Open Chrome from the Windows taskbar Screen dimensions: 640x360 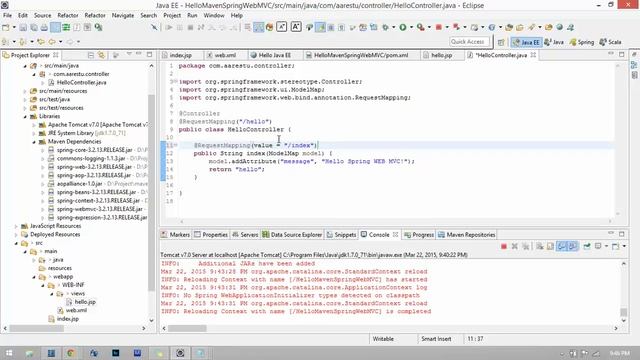[x=71, y=353]
